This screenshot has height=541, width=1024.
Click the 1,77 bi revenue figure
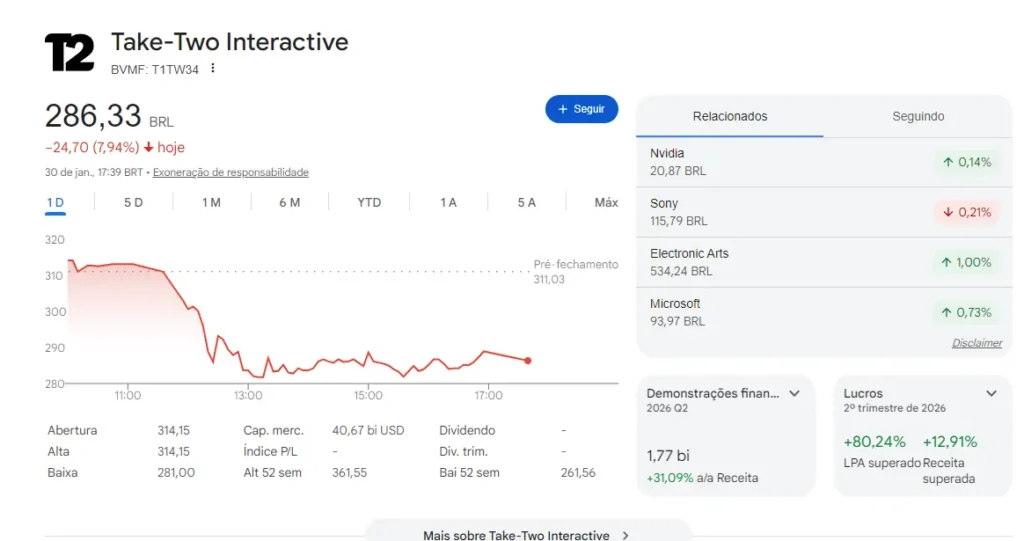668,455
